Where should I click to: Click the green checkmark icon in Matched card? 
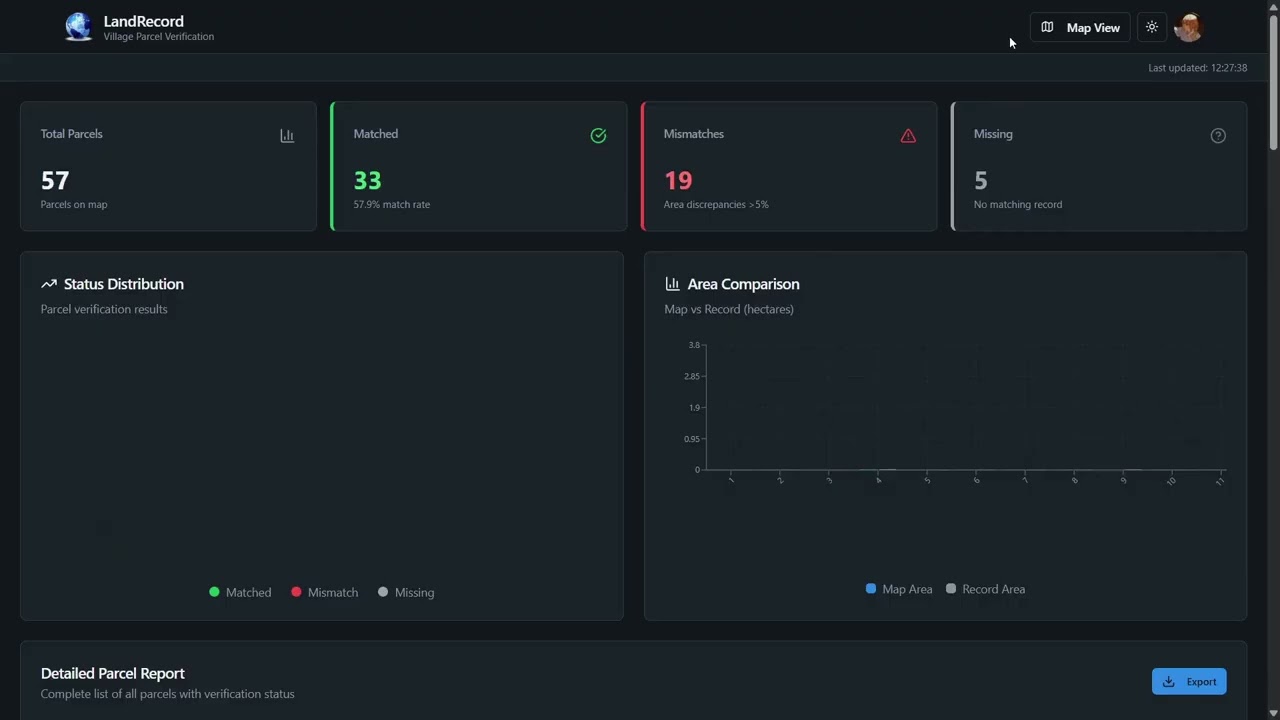pos(598,136)
